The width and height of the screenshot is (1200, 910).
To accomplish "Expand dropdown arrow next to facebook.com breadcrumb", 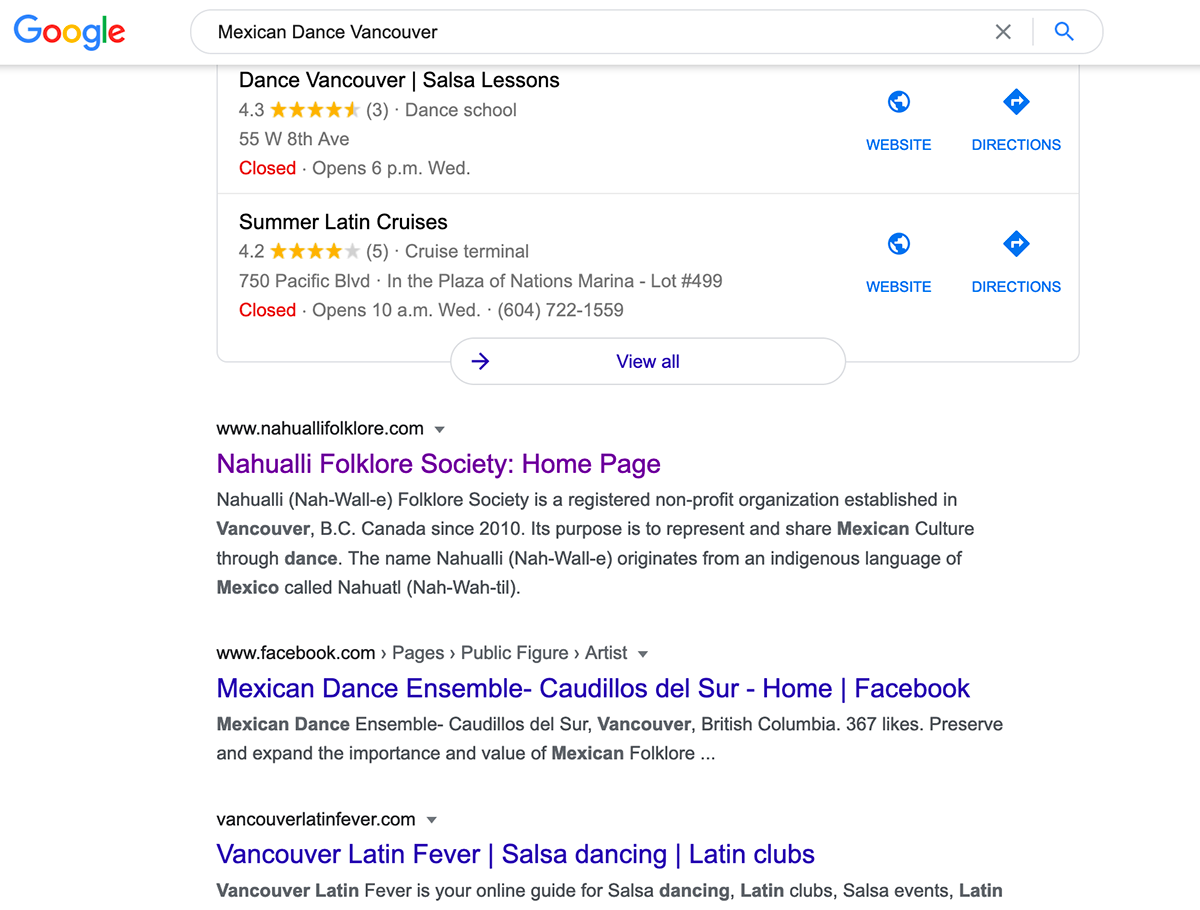I will pyautogui.click(x=643, y=654).
